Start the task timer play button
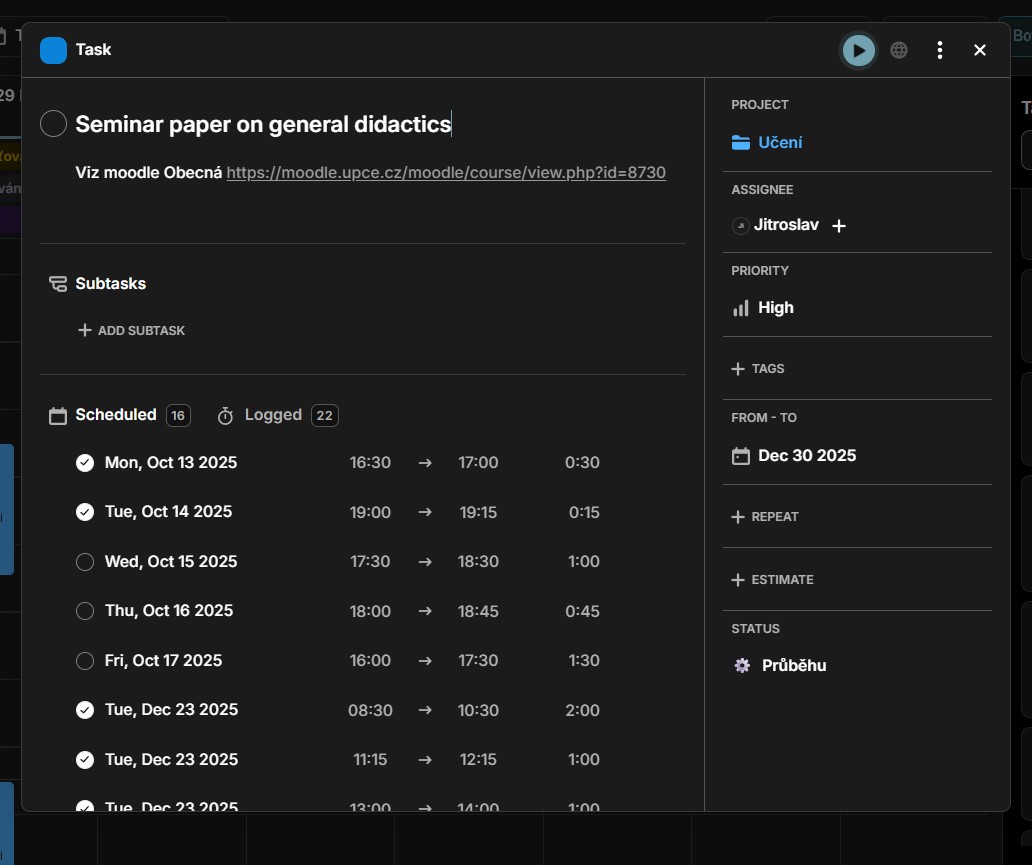The image size is (1032, 865). tap(858, 50)
